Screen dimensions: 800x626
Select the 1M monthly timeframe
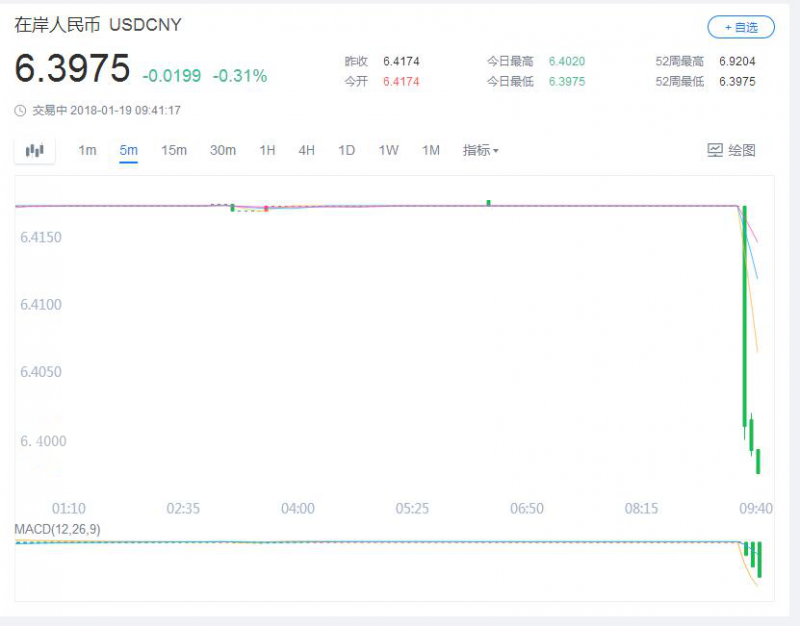[430, 151]
